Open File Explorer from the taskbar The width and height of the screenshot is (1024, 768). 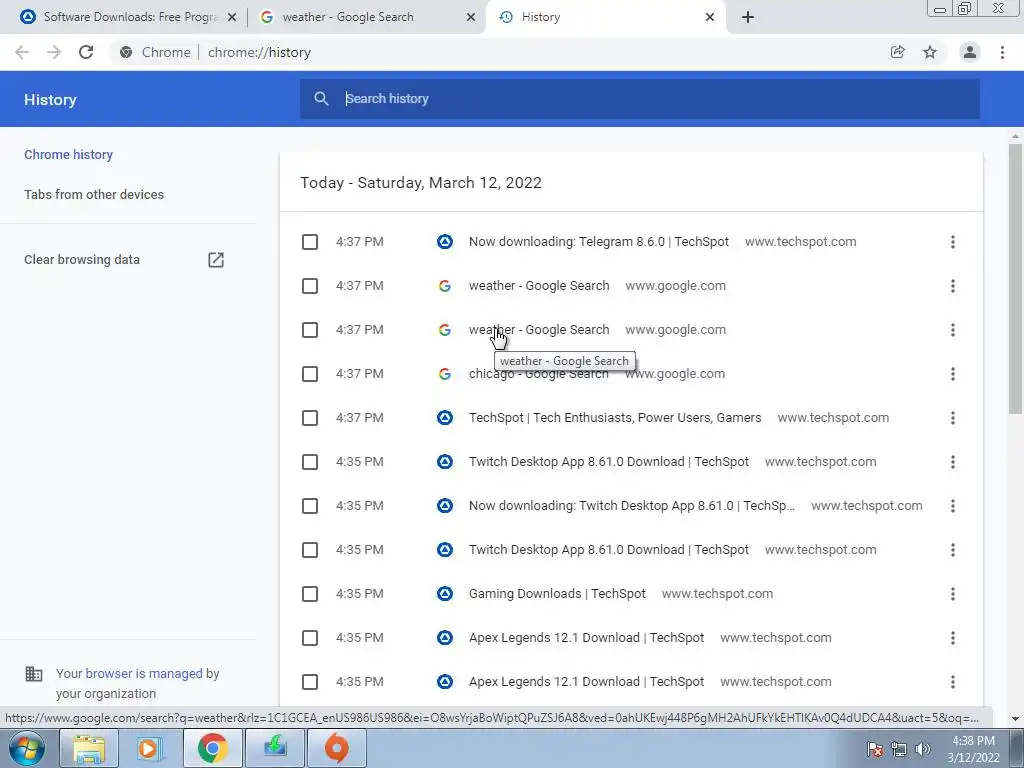tap(89, 748)
